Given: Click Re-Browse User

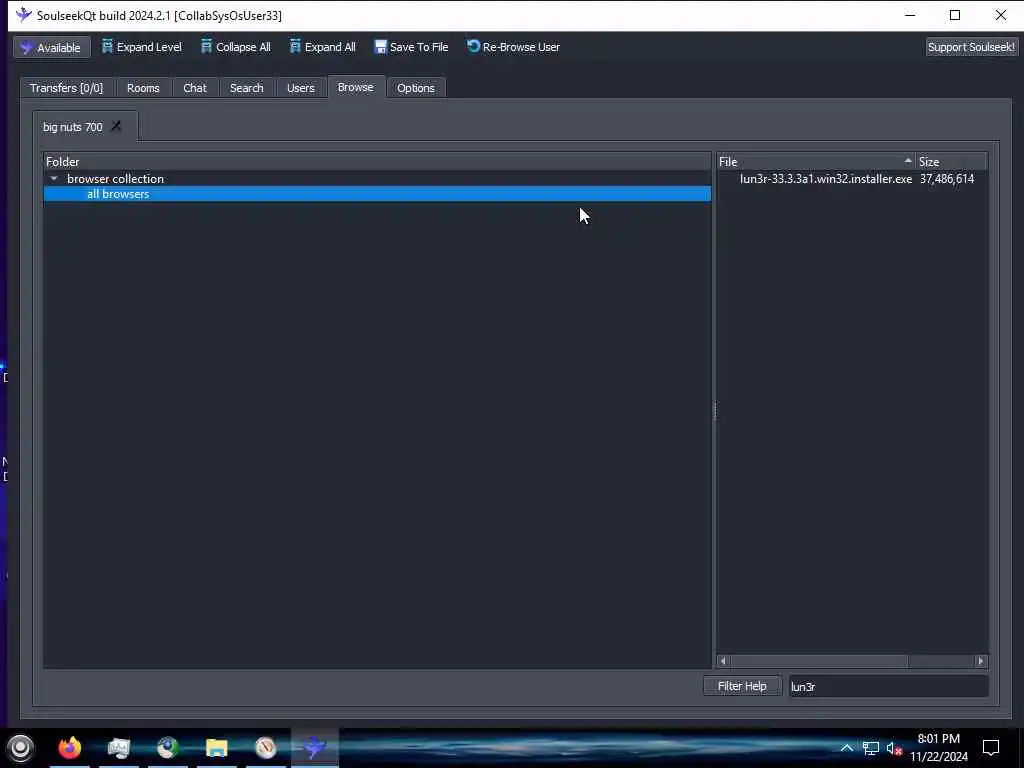Looking at the screenshot, I should [x=513, y=47].
